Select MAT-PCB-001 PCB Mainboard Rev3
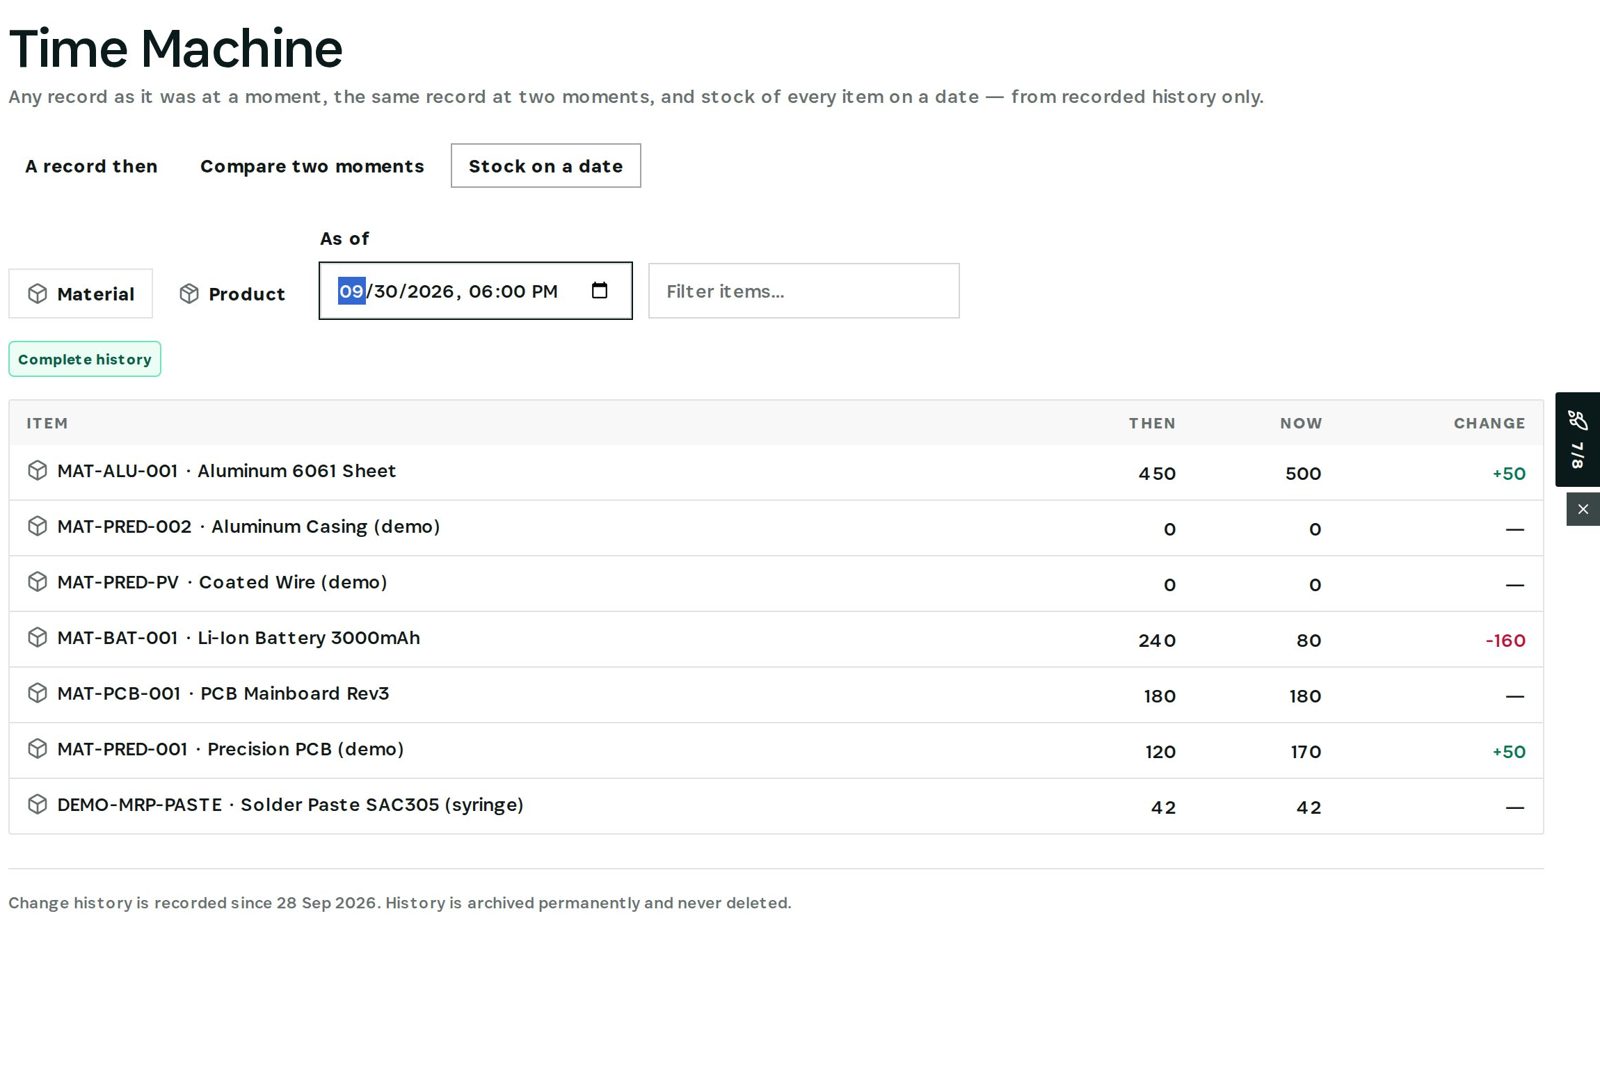The image size is (1600, 1085). click(776, 695)
